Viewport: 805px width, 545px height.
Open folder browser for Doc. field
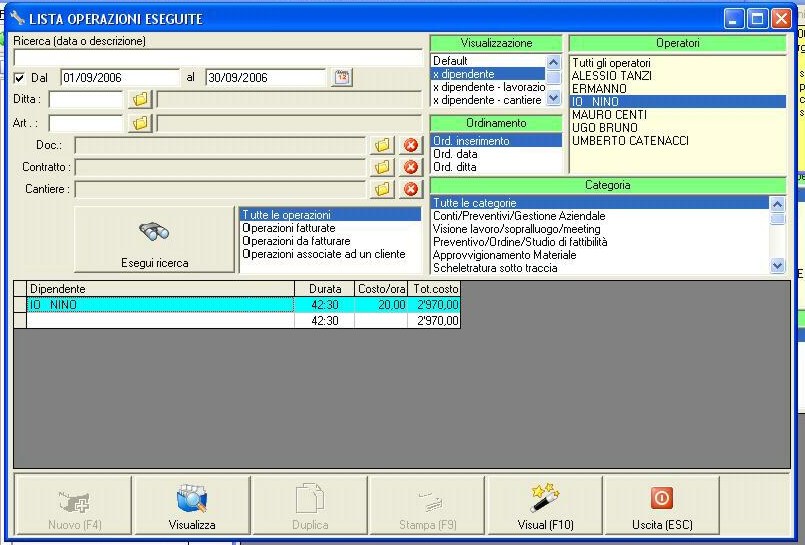tap(382, 145)
